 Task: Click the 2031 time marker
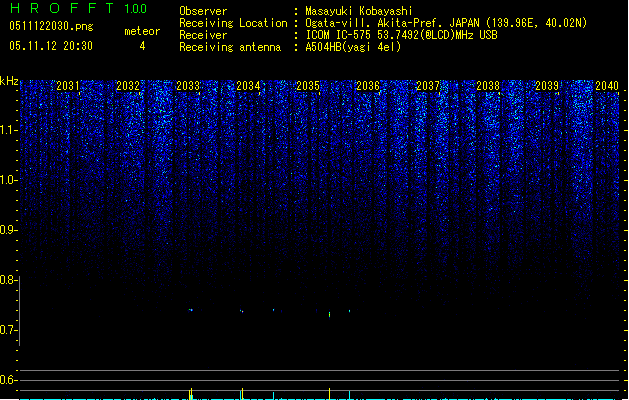click(x=68, y=85)
